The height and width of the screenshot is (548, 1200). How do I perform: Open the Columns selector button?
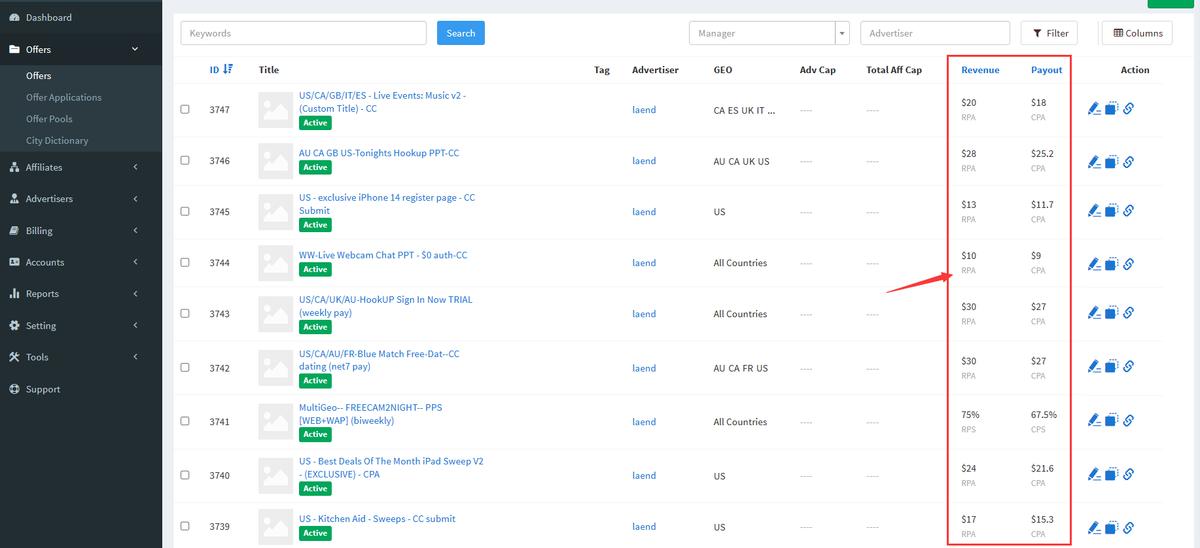coord(1136,33)
